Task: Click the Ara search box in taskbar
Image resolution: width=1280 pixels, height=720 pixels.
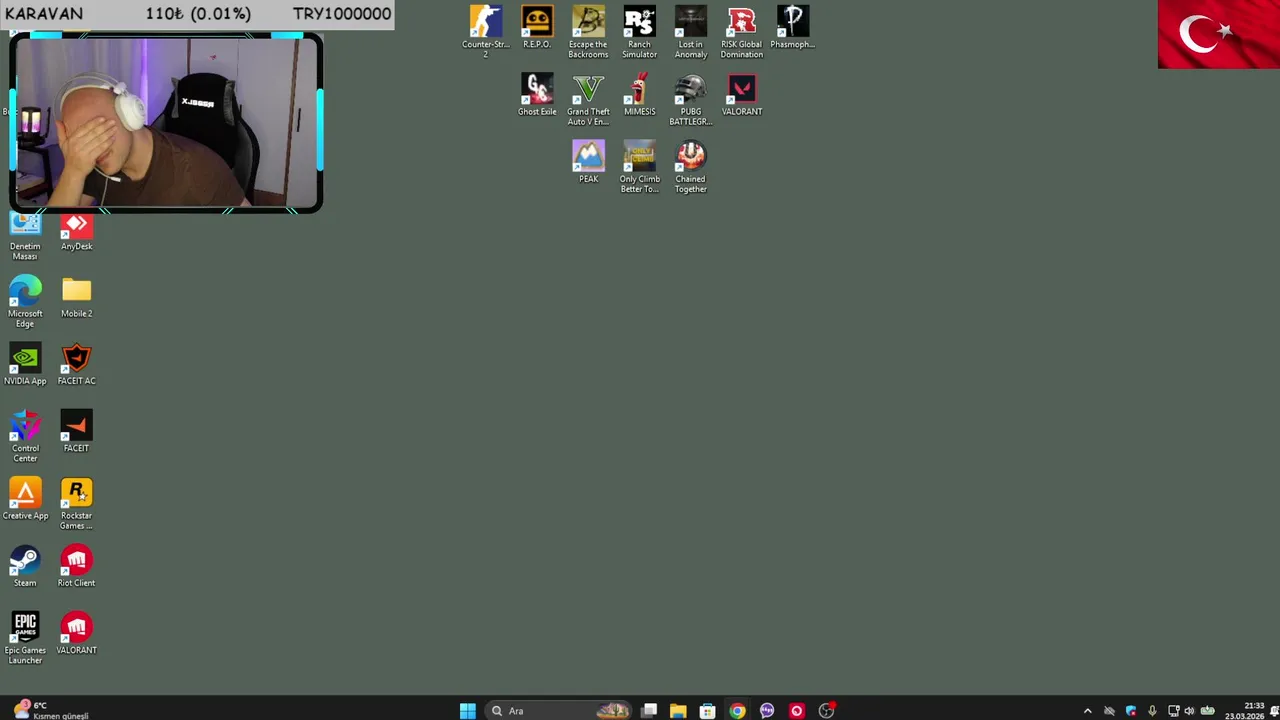Action: click(x=557, y=711)
